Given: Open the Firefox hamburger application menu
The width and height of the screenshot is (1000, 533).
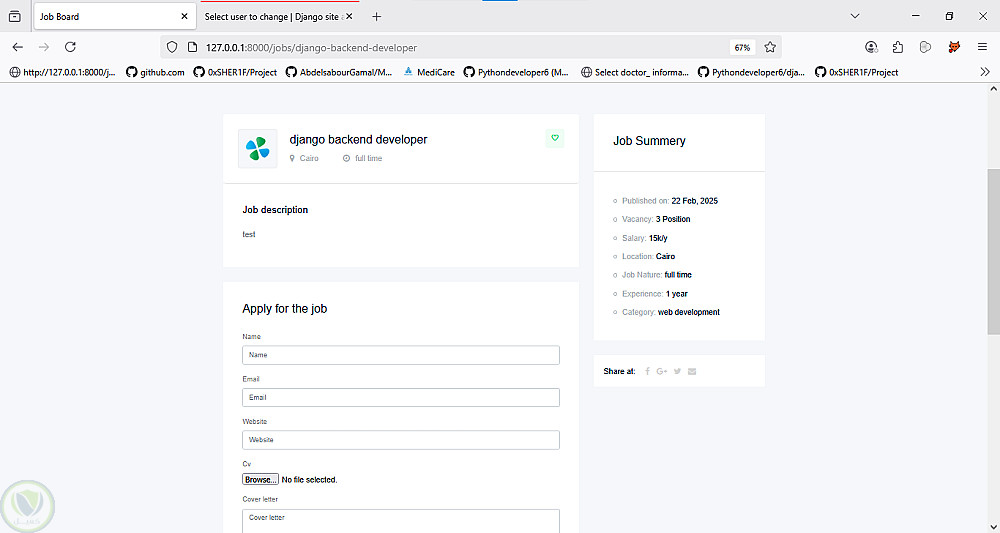Looking at the screenshot, I should tap(983, 47).
